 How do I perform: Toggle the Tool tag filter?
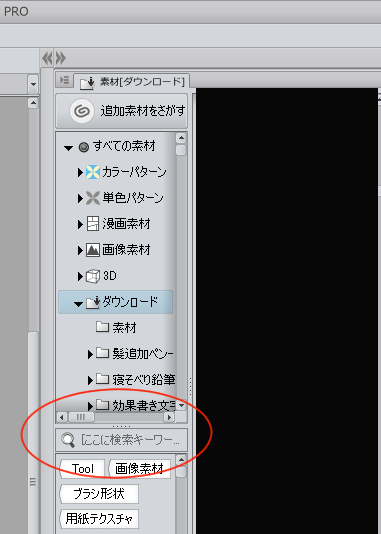(82, 469)
